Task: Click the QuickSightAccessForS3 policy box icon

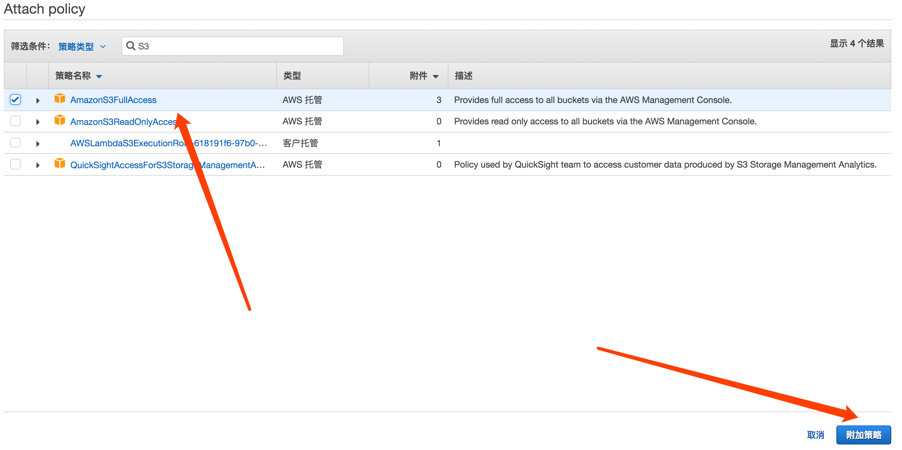Action: coord(60,164)
